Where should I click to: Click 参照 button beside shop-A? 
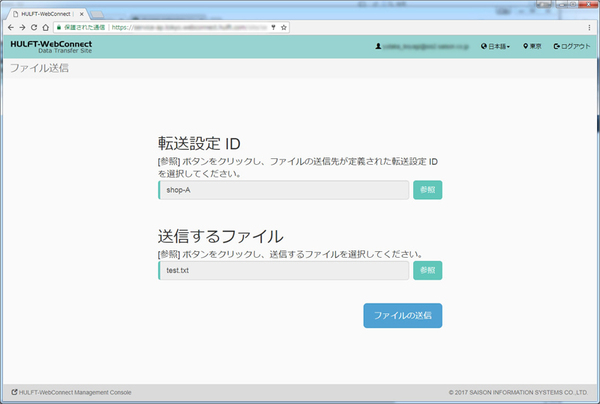[x=427, y=190]
